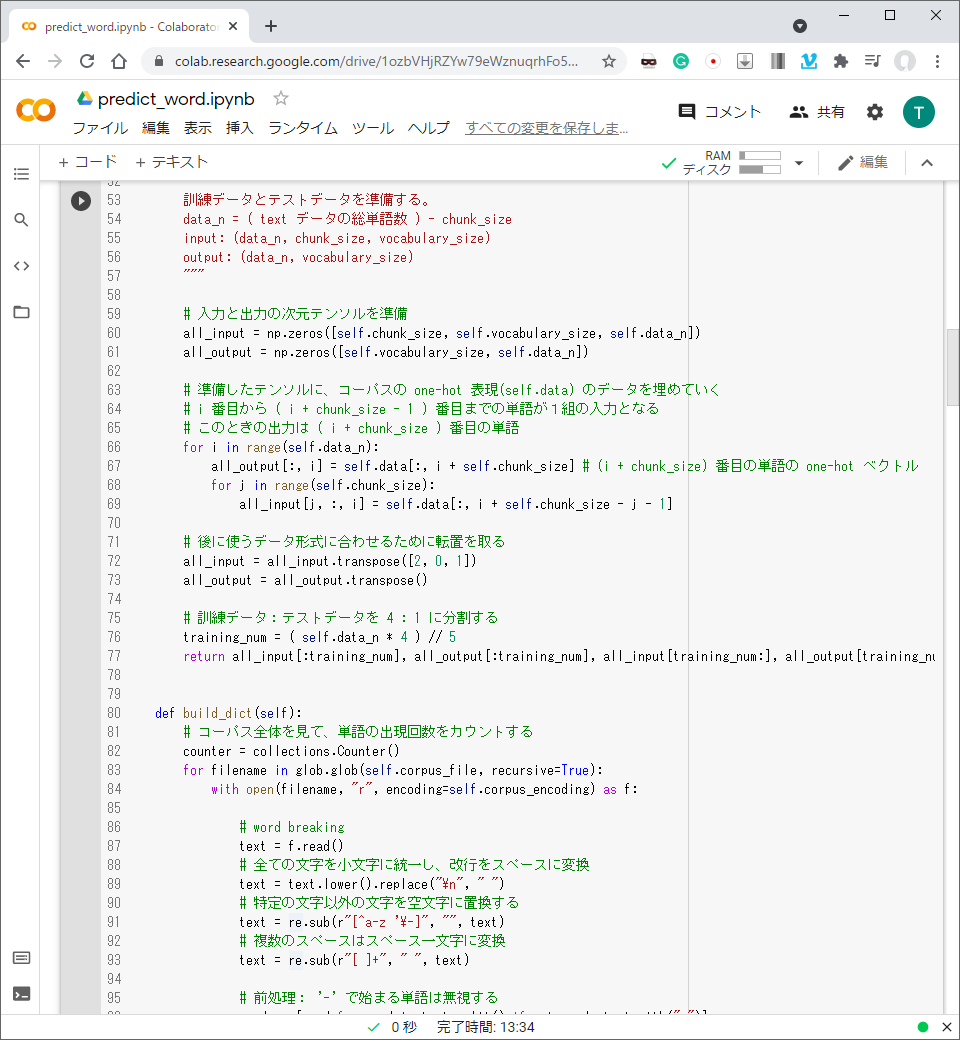Open the コメント comments button
This screenshot has height=1040, width=960.
pos(719,112)
